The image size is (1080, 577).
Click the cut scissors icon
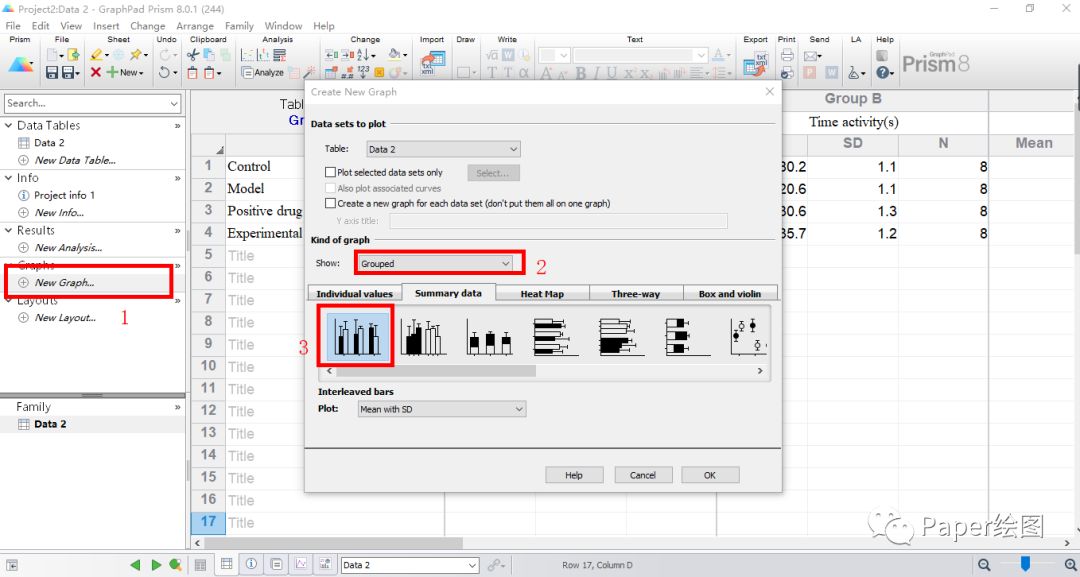(193, 55)
